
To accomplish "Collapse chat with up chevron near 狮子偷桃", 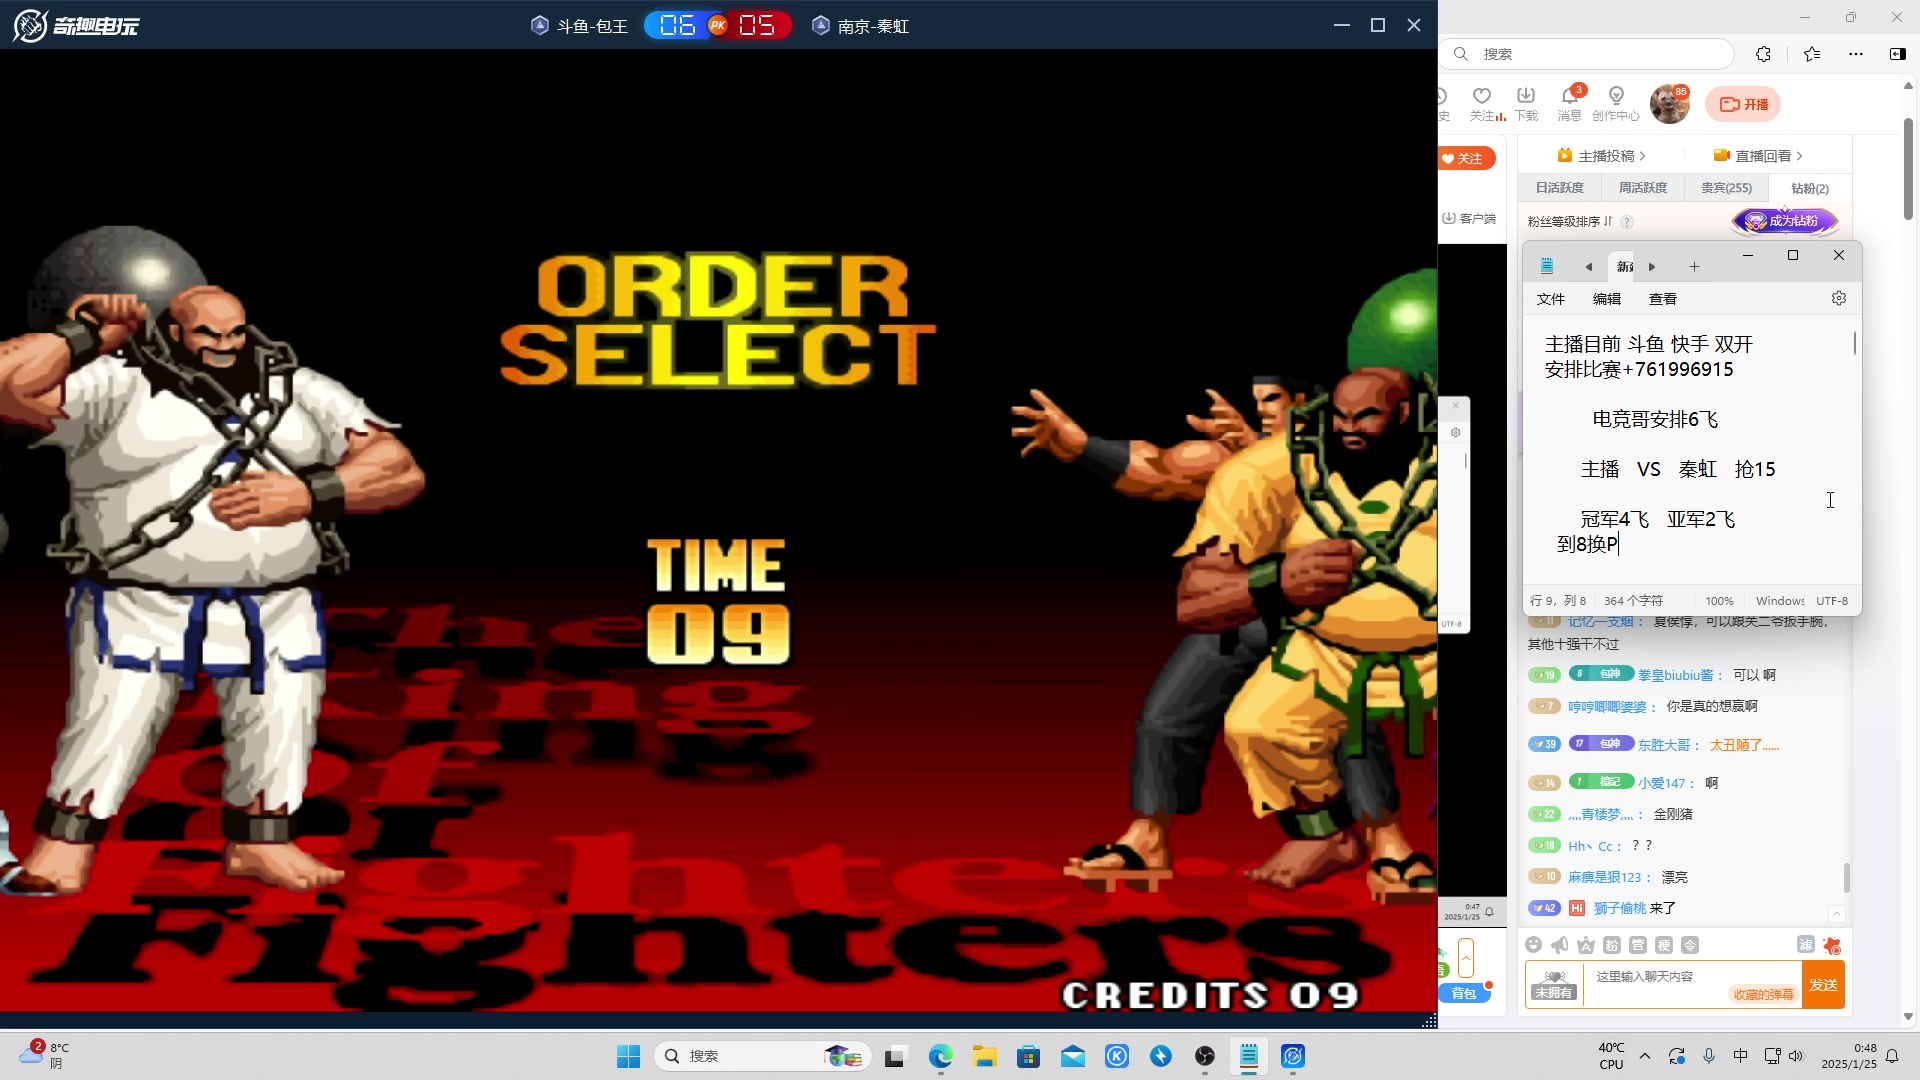I will tap(1837, 914).
